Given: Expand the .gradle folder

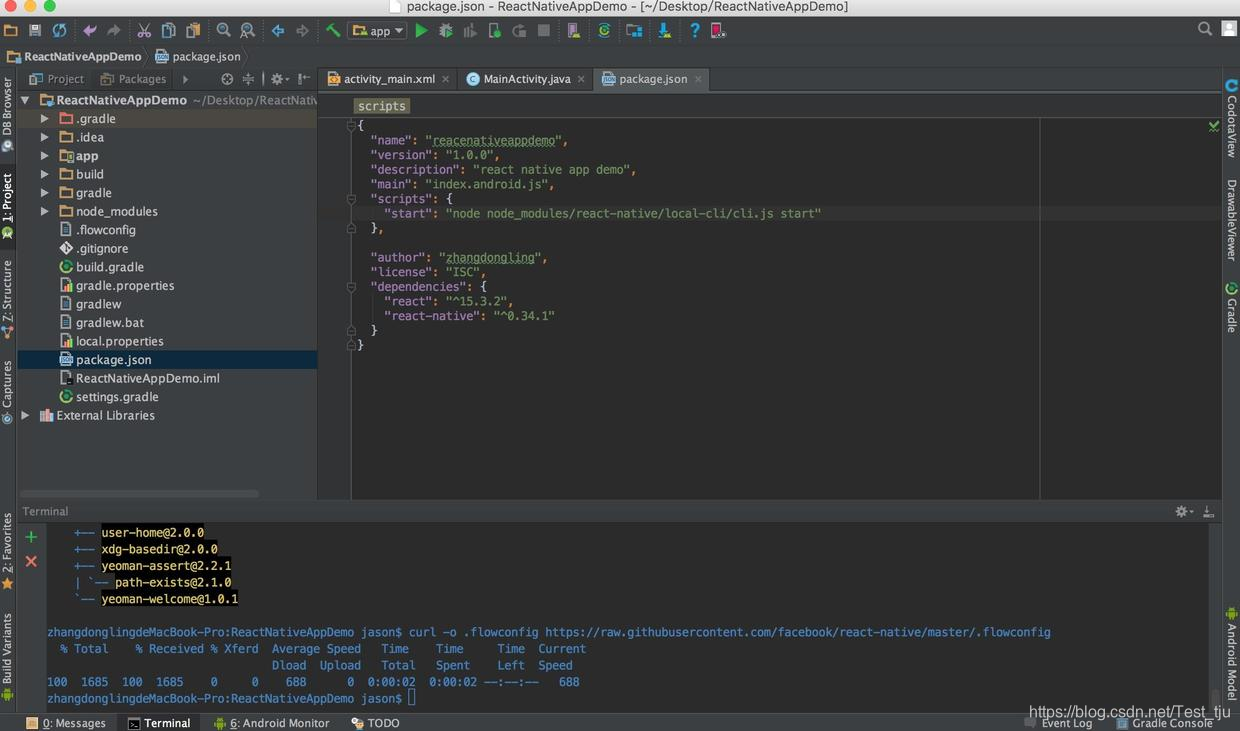Looking at the screenshot, I should coord(44,119).
